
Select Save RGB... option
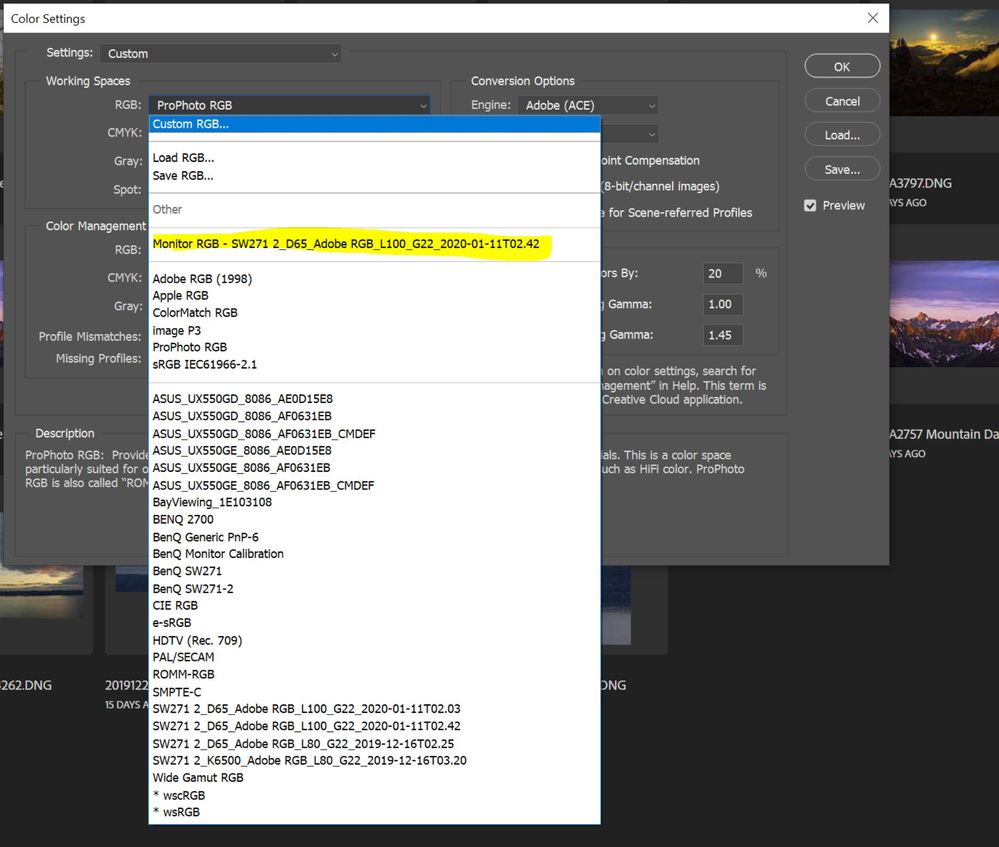coord(375,175)
